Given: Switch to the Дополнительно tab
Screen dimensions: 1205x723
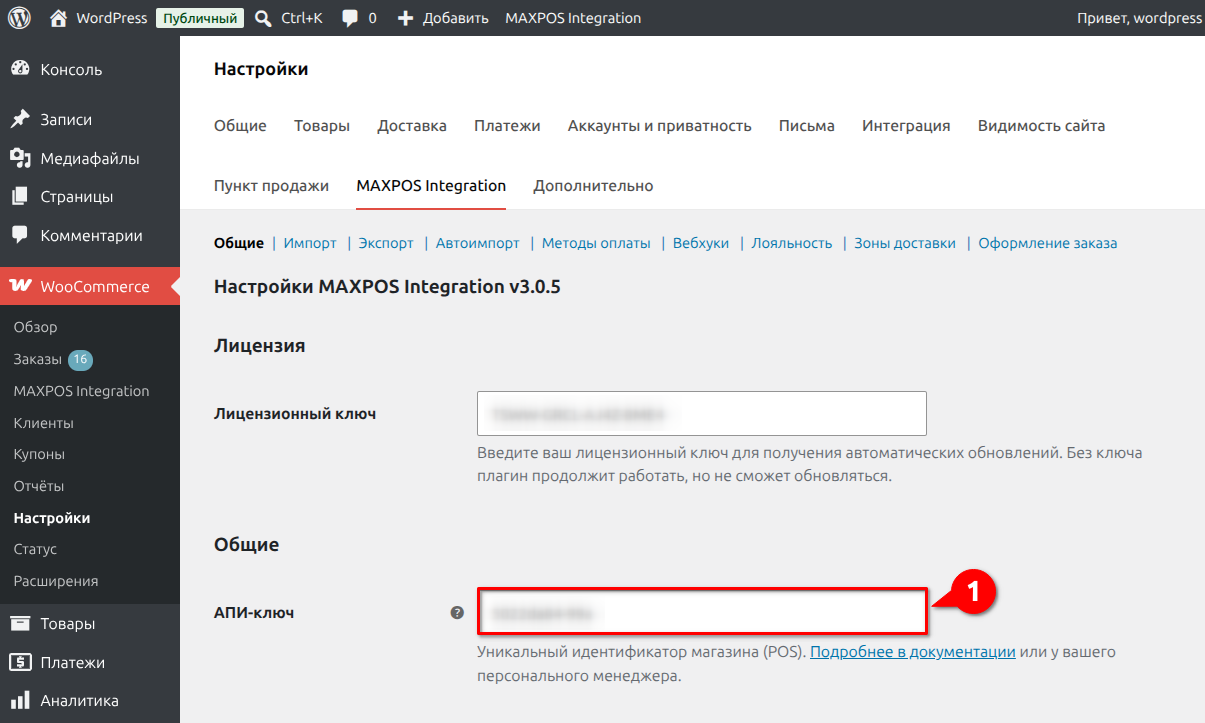Looking at the screenshot, I should (593, 186).
